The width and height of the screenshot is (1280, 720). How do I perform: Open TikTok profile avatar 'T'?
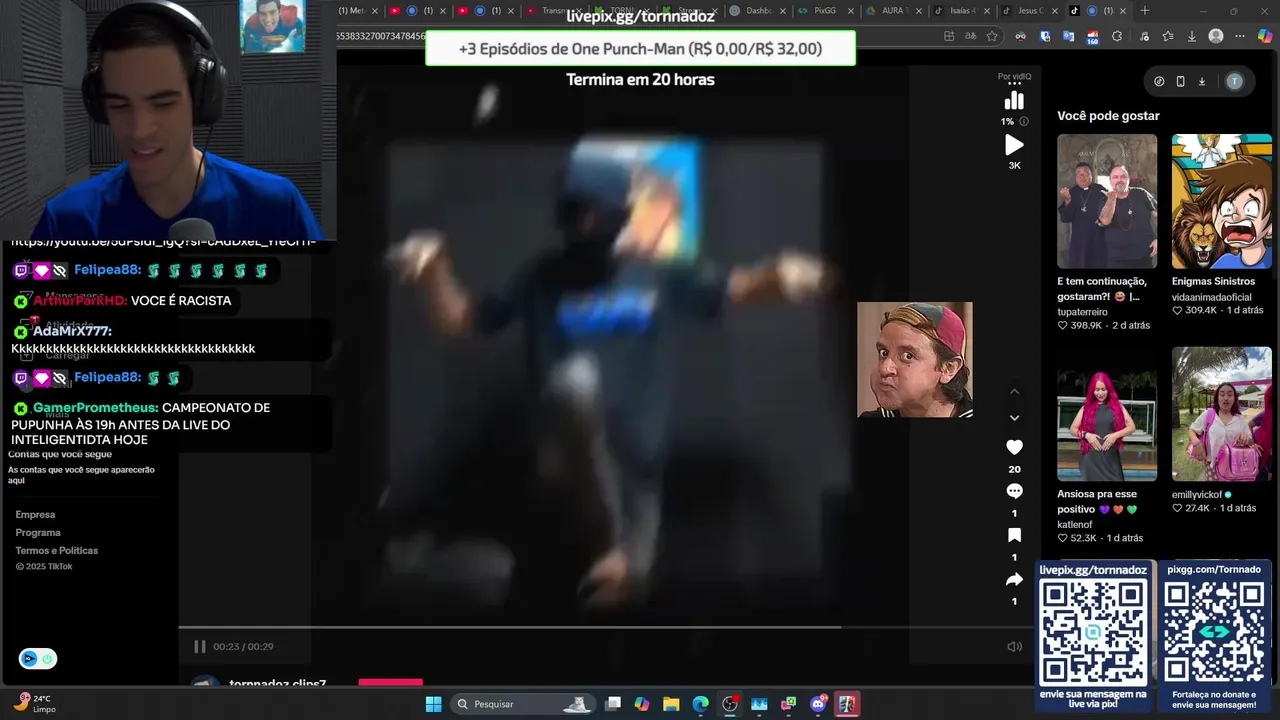click(x=1235, y=82)
